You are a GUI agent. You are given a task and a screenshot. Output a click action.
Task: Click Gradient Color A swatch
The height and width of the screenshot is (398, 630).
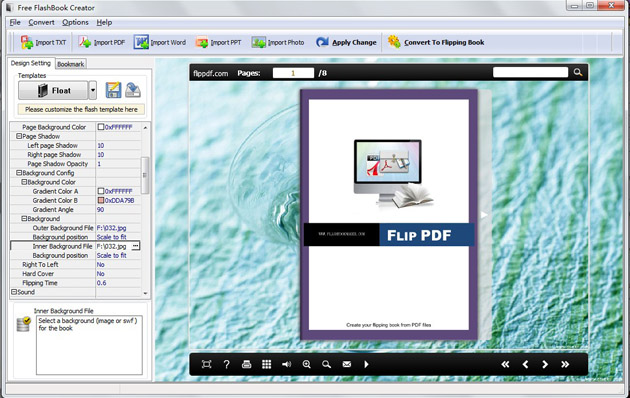101,191
